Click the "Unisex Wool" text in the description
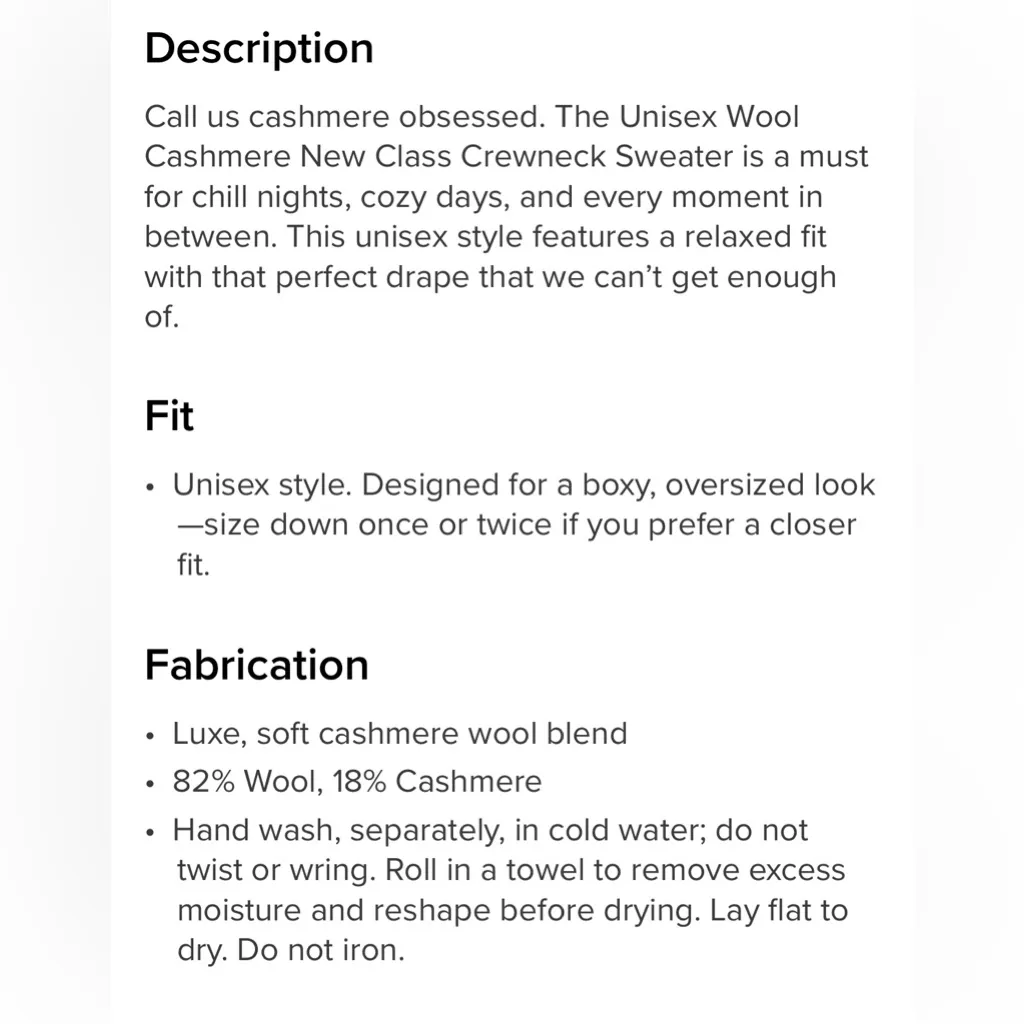 click(x=709, y=117)
